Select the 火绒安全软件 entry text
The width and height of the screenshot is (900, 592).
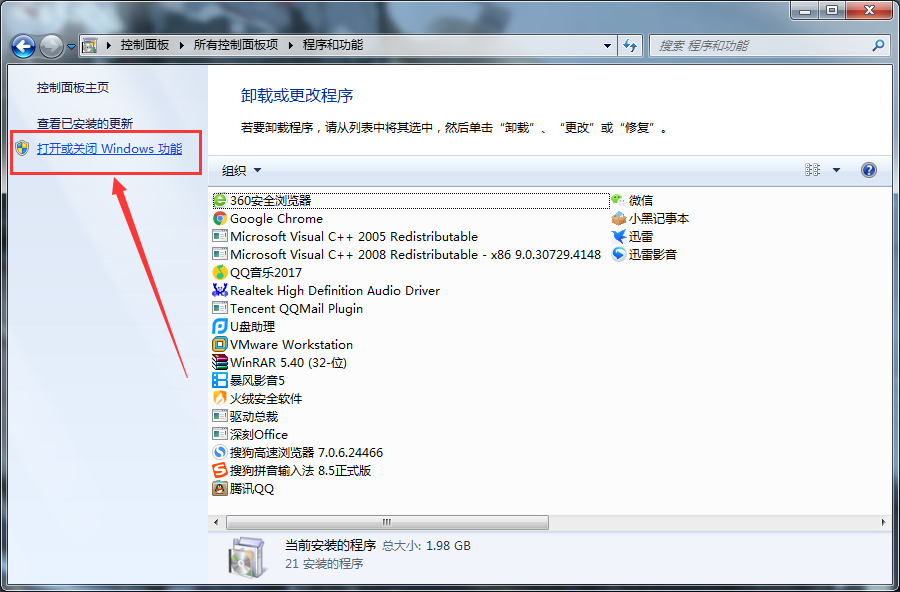tap(266, 398)
